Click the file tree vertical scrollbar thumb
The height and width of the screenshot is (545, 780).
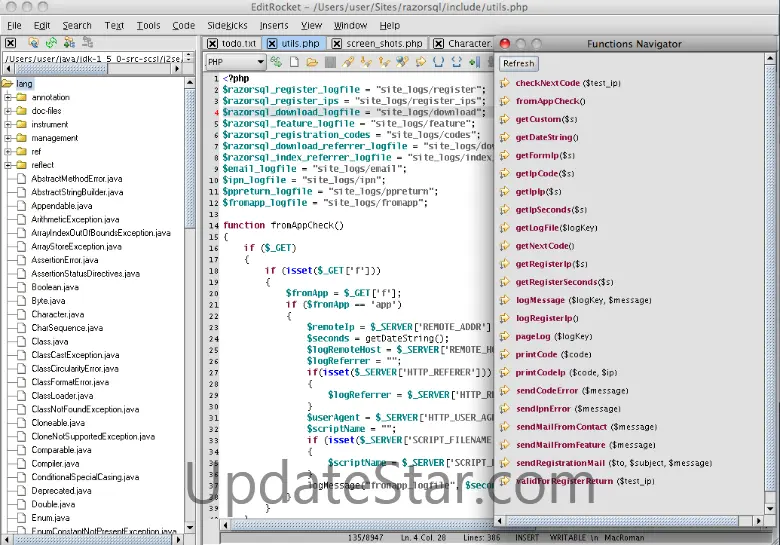(190, 158)
